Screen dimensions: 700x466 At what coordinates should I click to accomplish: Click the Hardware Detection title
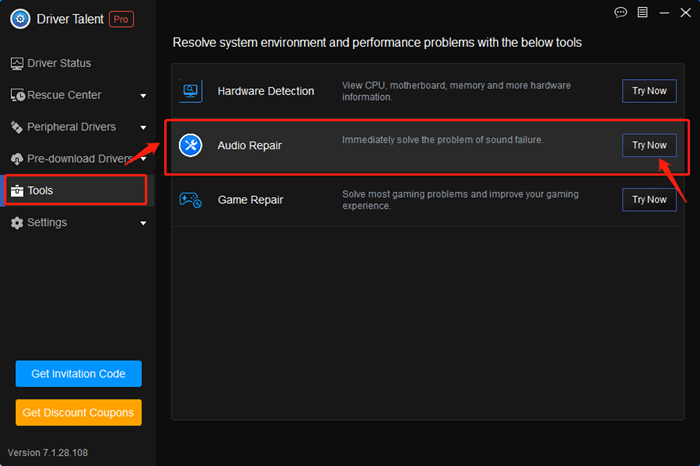point(266,91)
